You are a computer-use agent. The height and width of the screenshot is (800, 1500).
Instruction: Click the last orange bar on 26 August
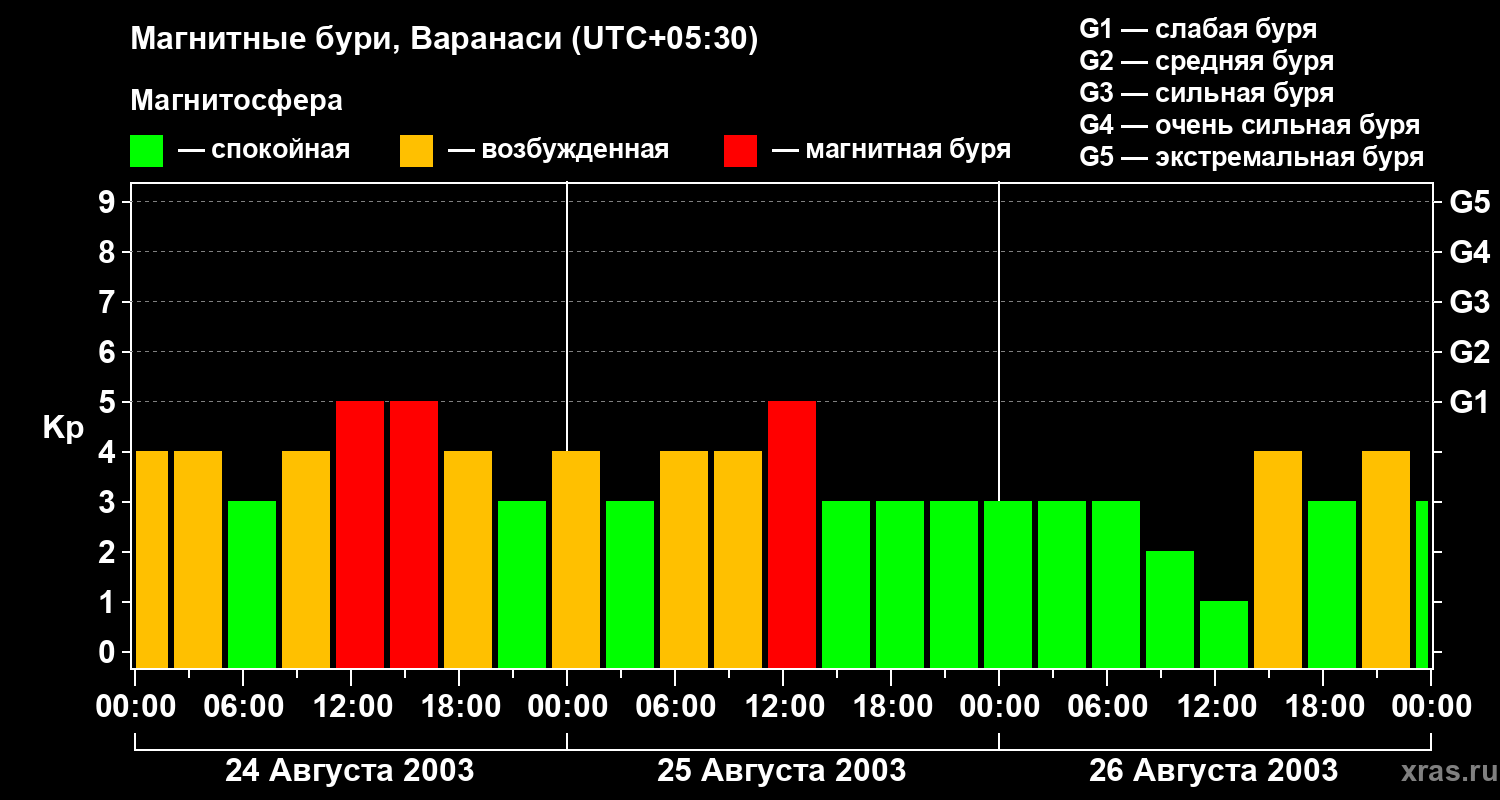point(1386,559)
